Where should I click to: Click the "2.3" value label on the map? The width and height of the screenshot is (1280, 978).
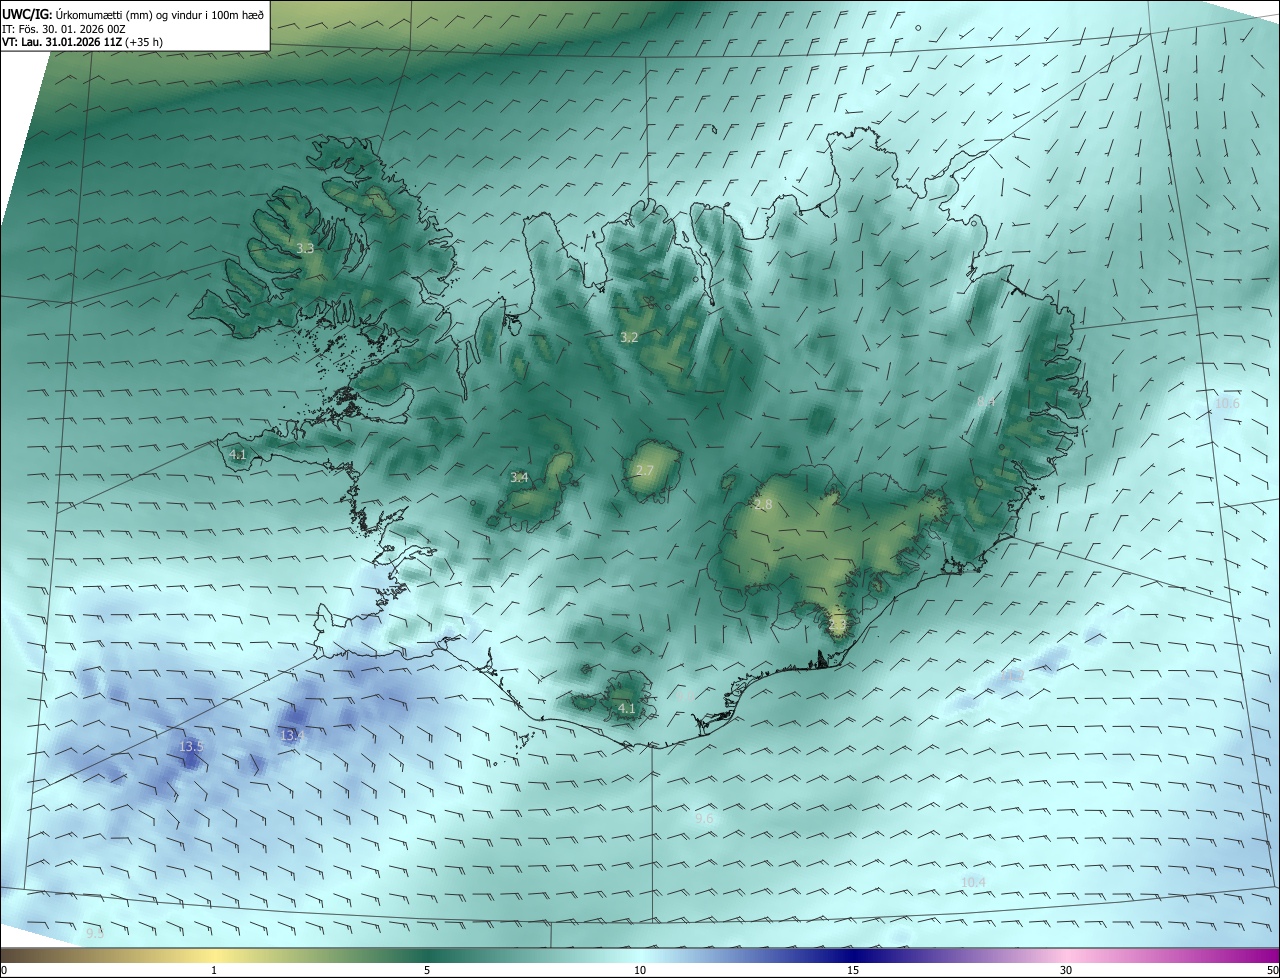tap(838, 625)
